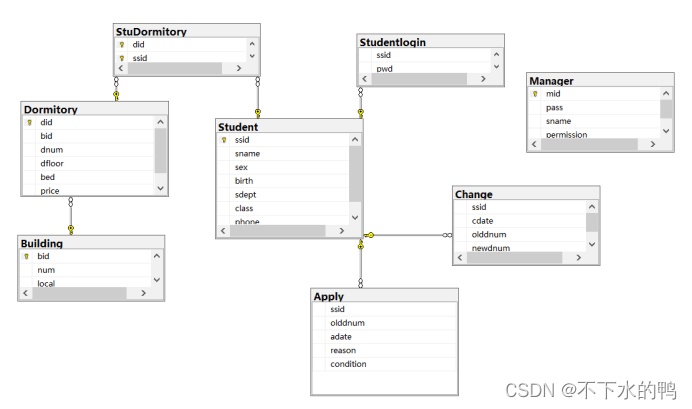Click the key icon beside Dormitory did

pos(30,122)
